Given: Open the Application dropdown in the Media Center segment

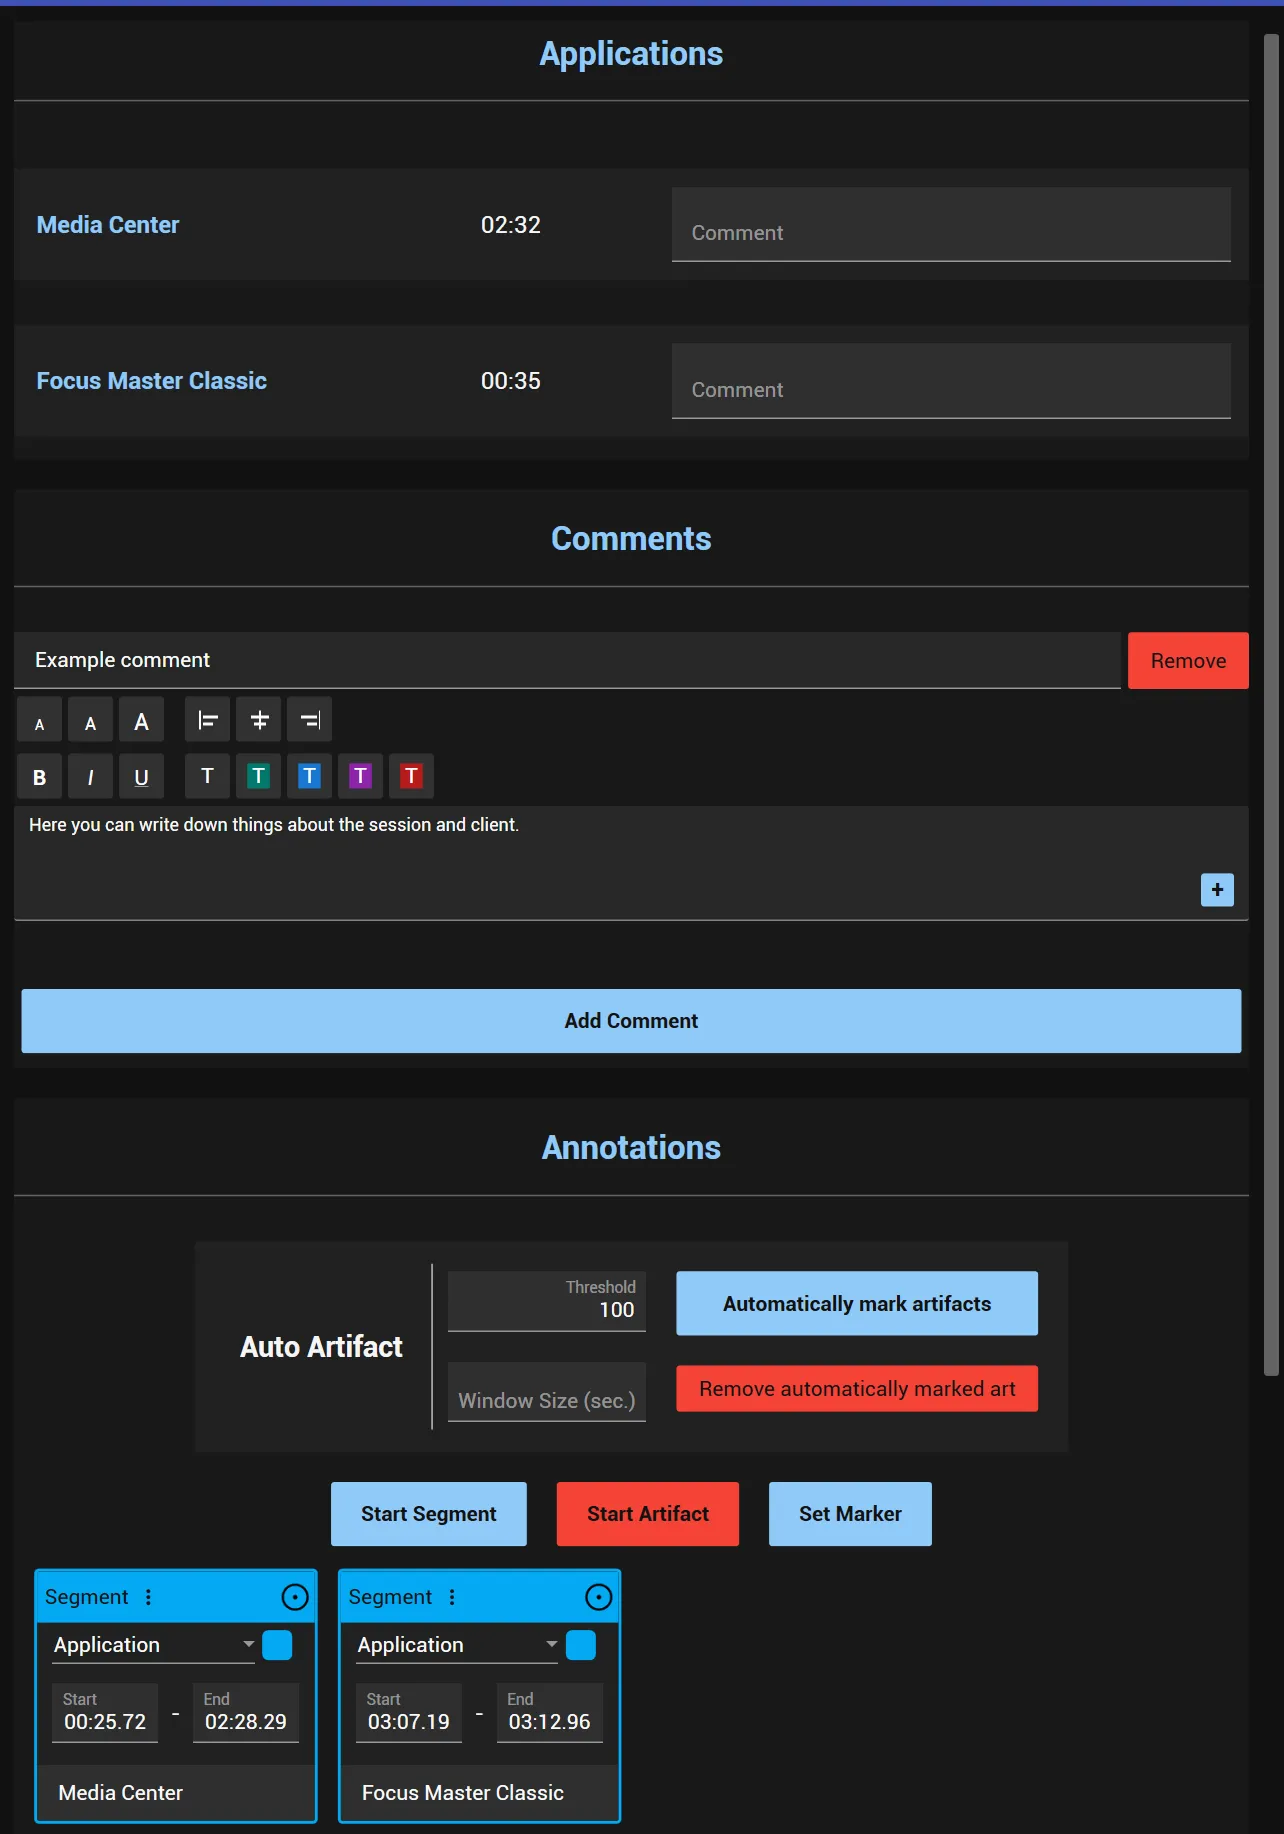Looking at the screenshot, I should [x=154, y=1645].
